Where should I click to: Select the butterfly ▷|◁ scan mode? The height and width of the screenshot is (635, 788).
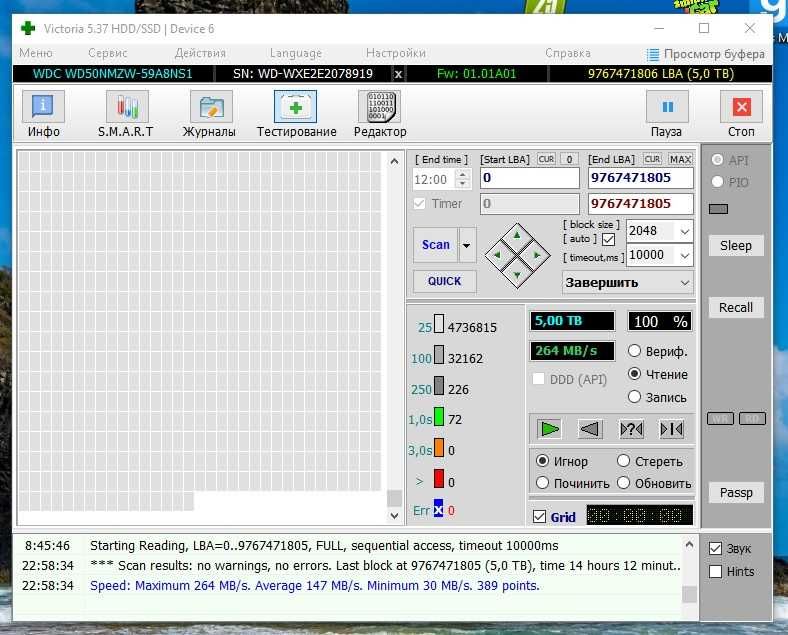pos(672,429)
